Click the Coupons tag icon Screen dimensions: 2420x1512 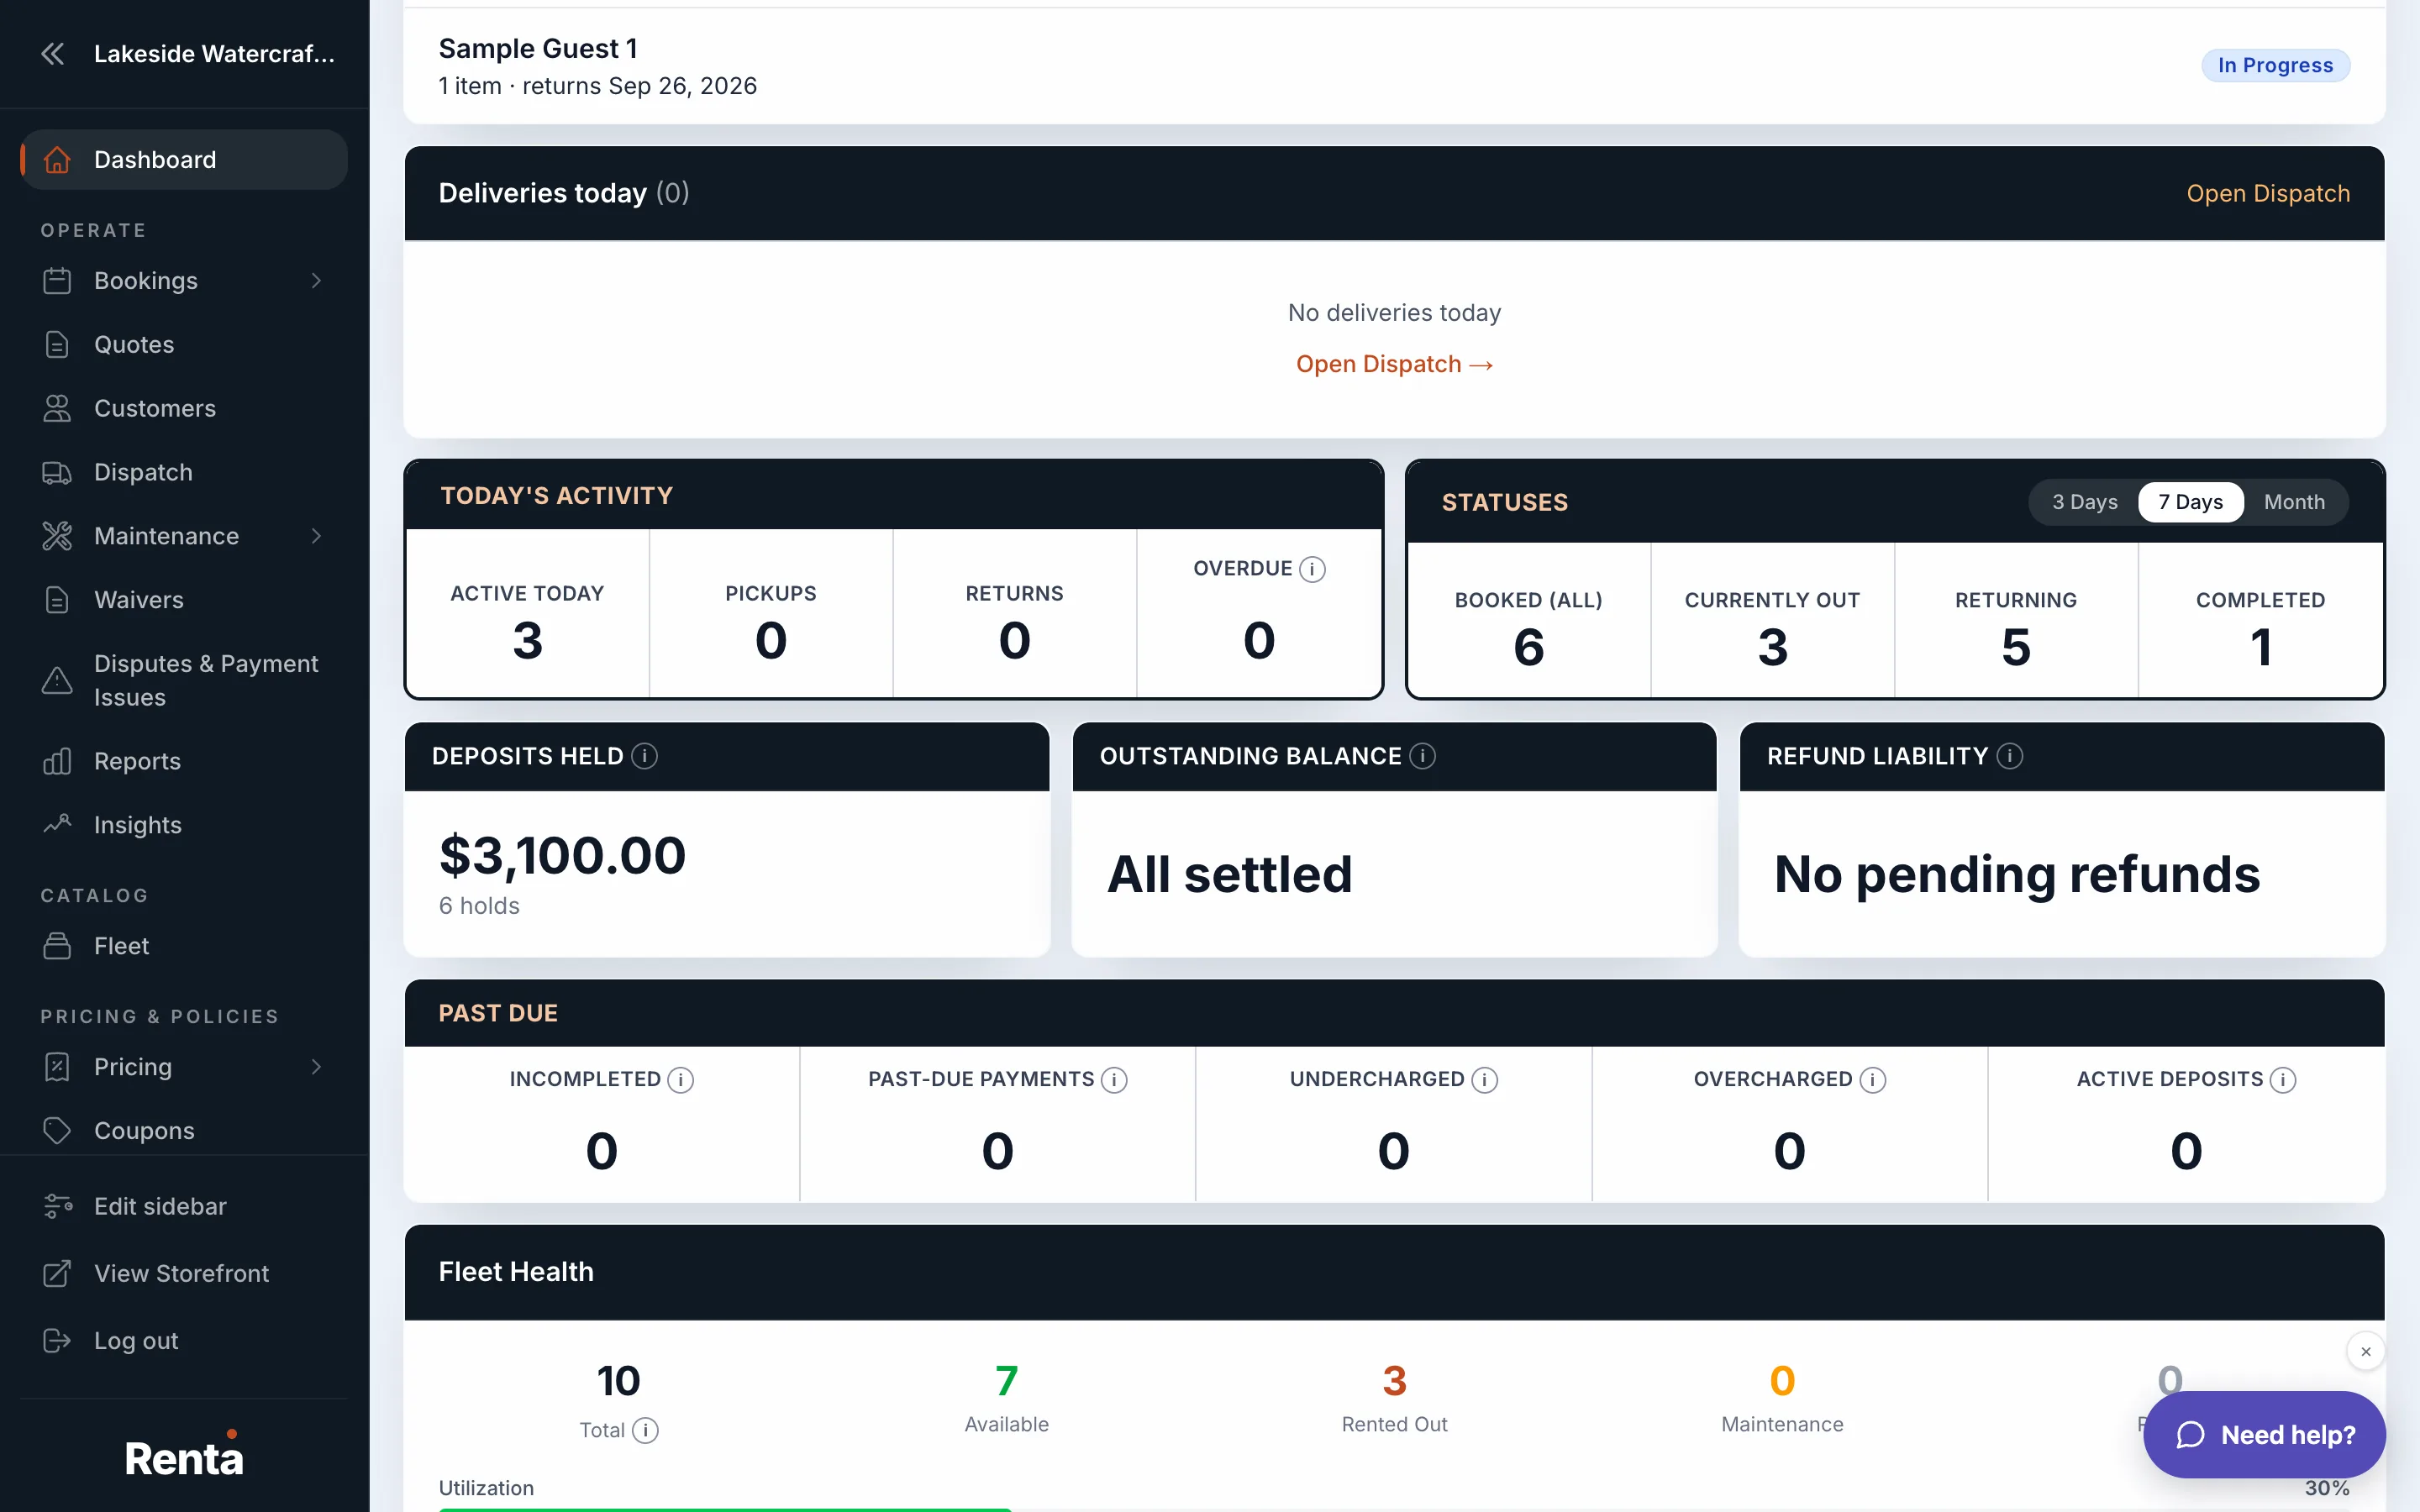coord(57,1131)
